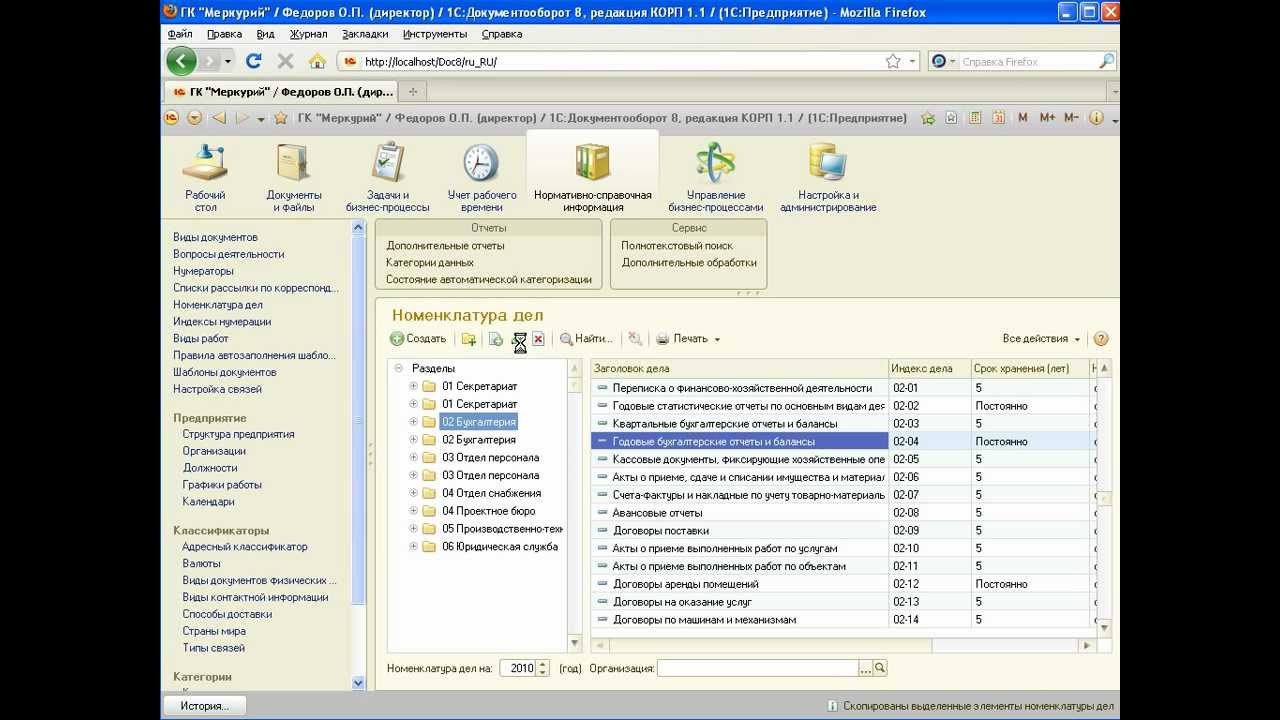Open the Документы и файлы section
This screenshot has height=720, width=1280.
[294, 176]
